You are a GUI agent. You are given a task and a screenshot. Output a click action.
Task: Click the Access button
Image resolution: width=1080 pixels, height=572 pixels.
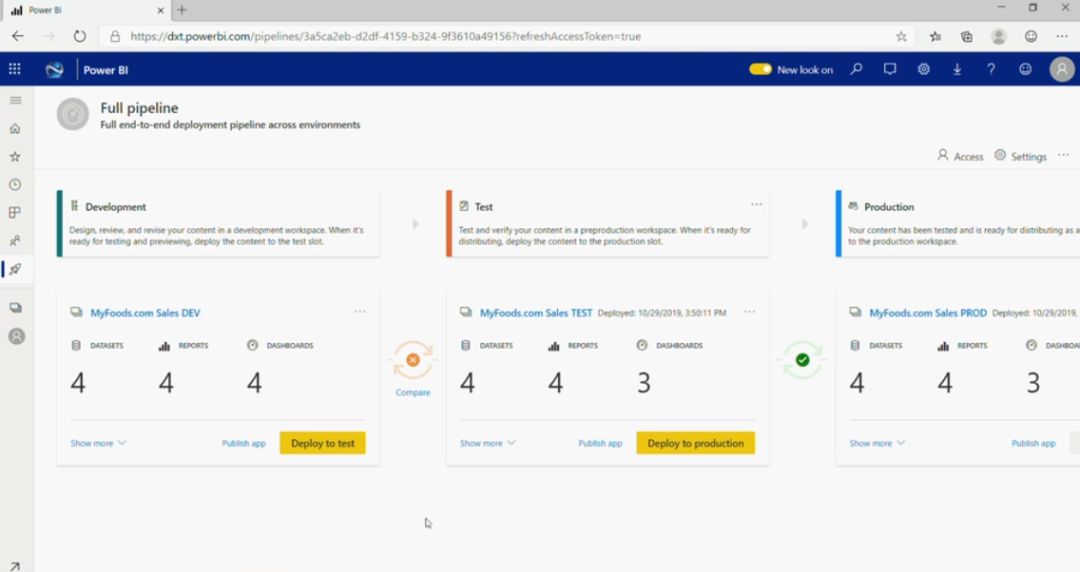coord(960,156)
